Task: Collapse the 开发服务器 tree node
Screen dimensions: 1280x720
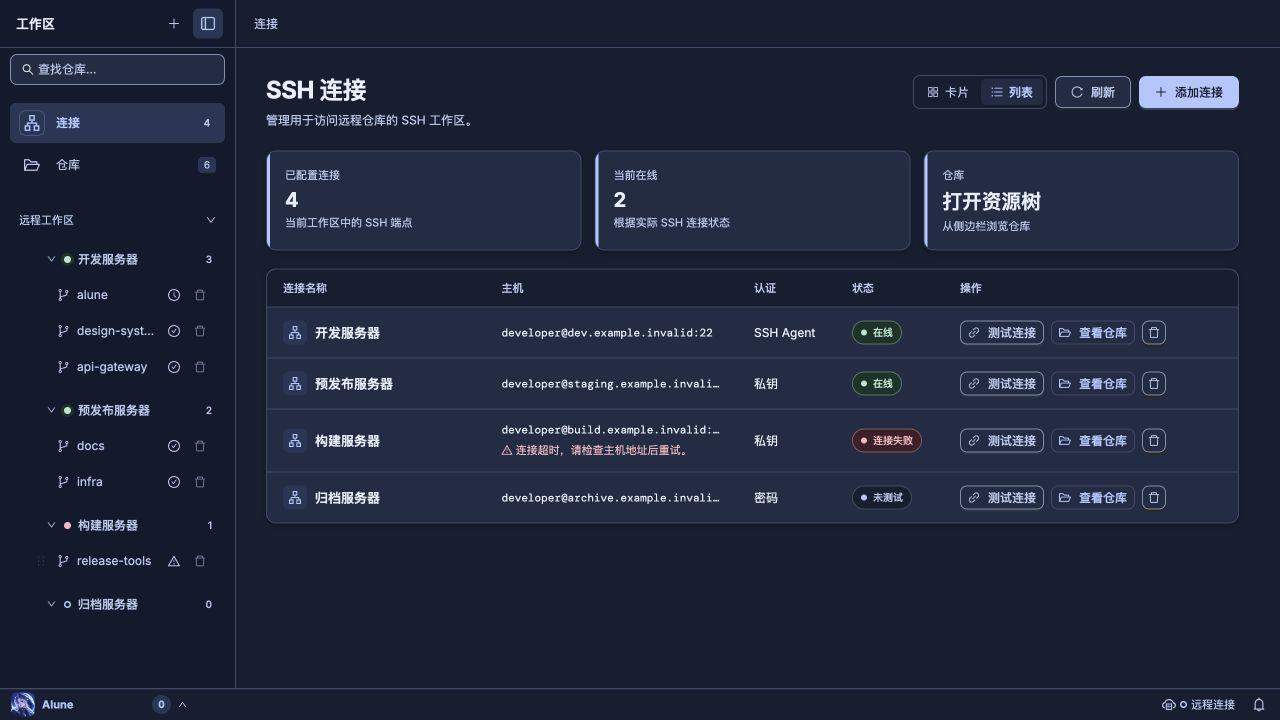Action: point(52,259)
